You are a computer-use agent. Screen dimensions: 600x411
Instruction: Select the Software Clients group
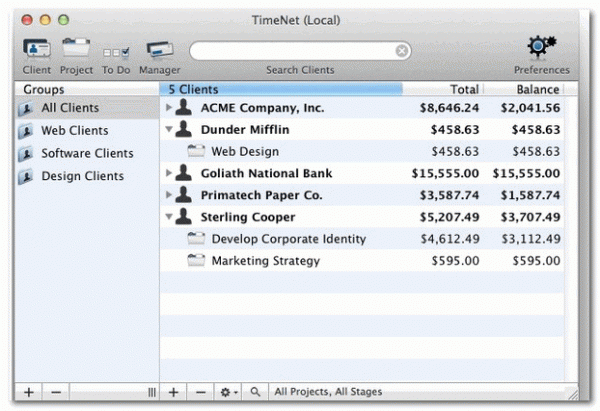coord(87,153)
